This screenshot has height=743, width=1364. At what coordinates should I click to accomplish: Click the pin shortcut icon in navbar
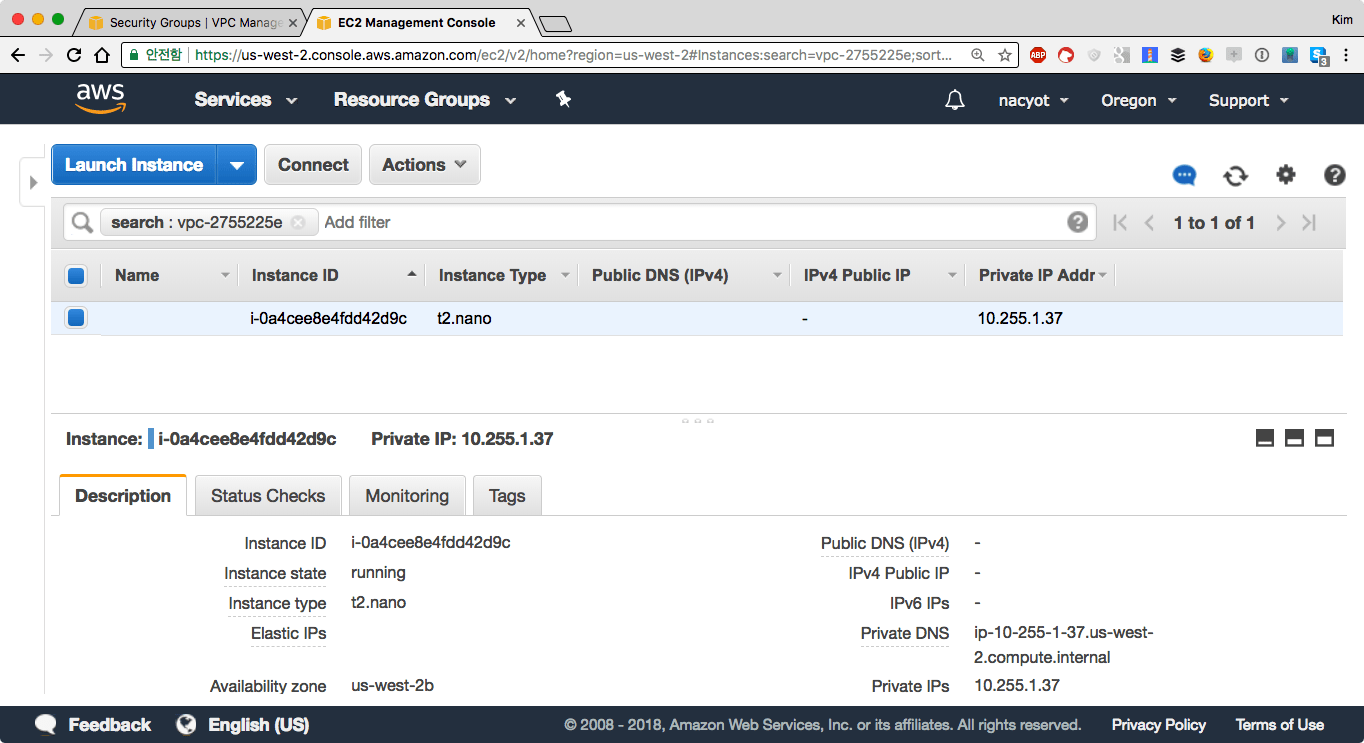[x=563, y=99]
